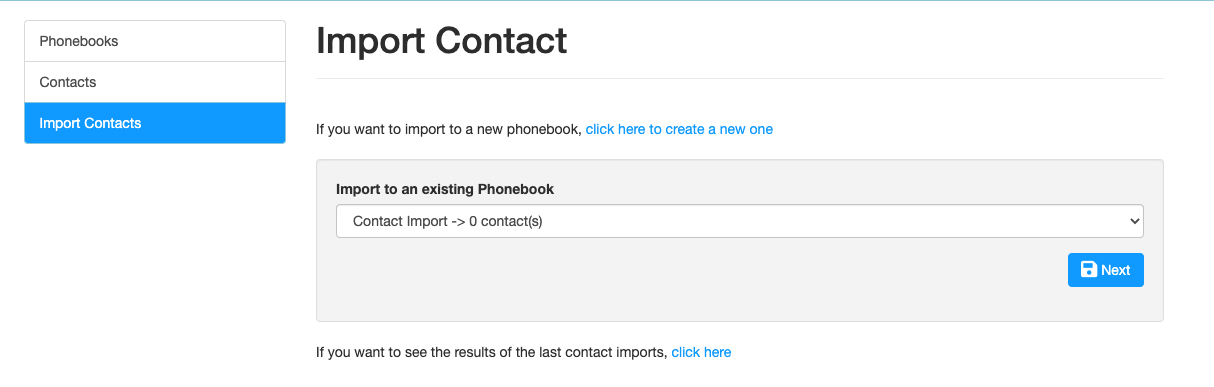Switch to Phonebooks in the left navigation
The image size is (1214, 387).
tap(155, 41)
